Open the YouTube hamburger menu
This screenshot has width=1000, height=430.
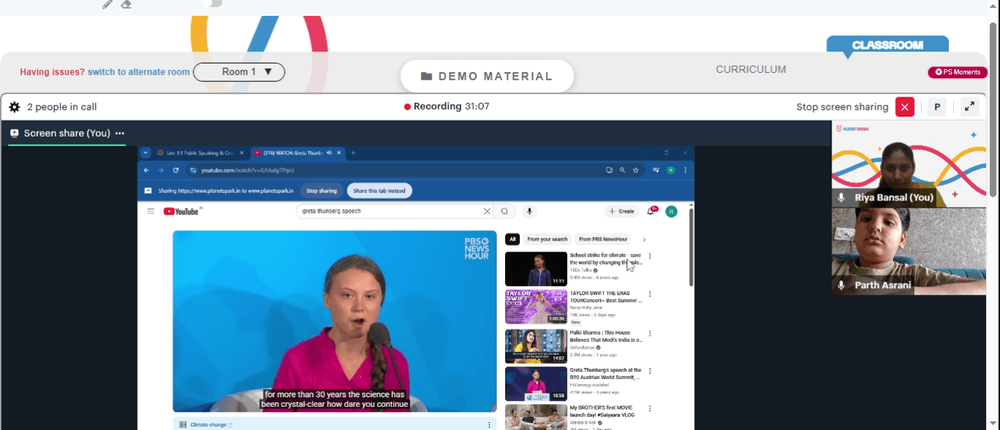(x=151, y=211)
